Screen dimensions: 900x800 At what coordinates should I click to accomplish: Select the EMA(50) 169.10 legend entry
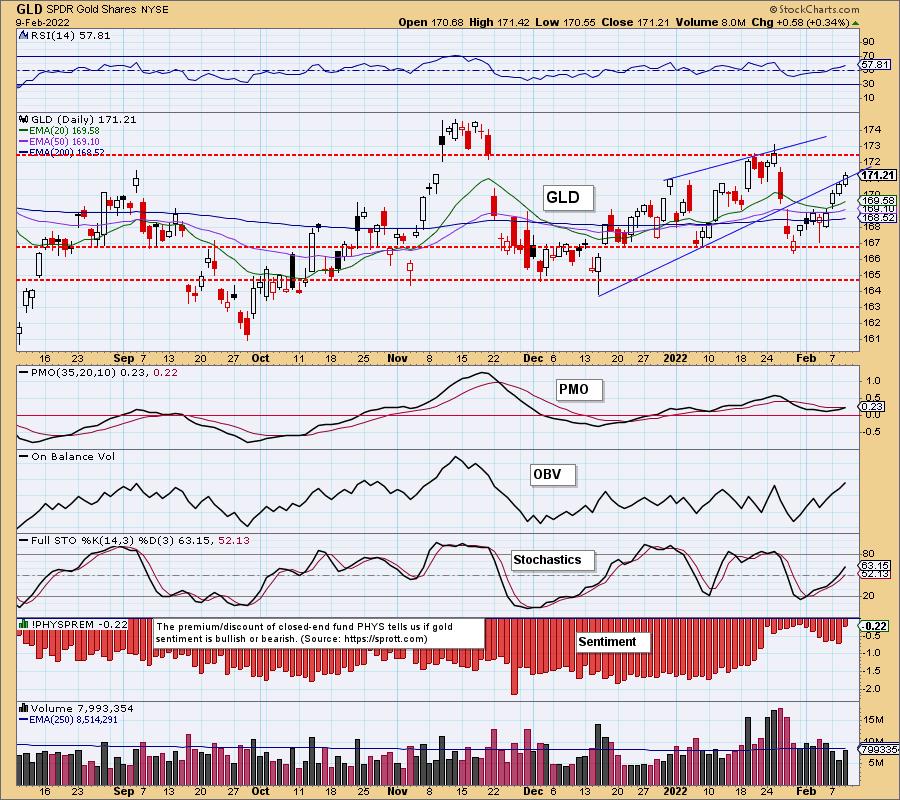click(59, 141)
